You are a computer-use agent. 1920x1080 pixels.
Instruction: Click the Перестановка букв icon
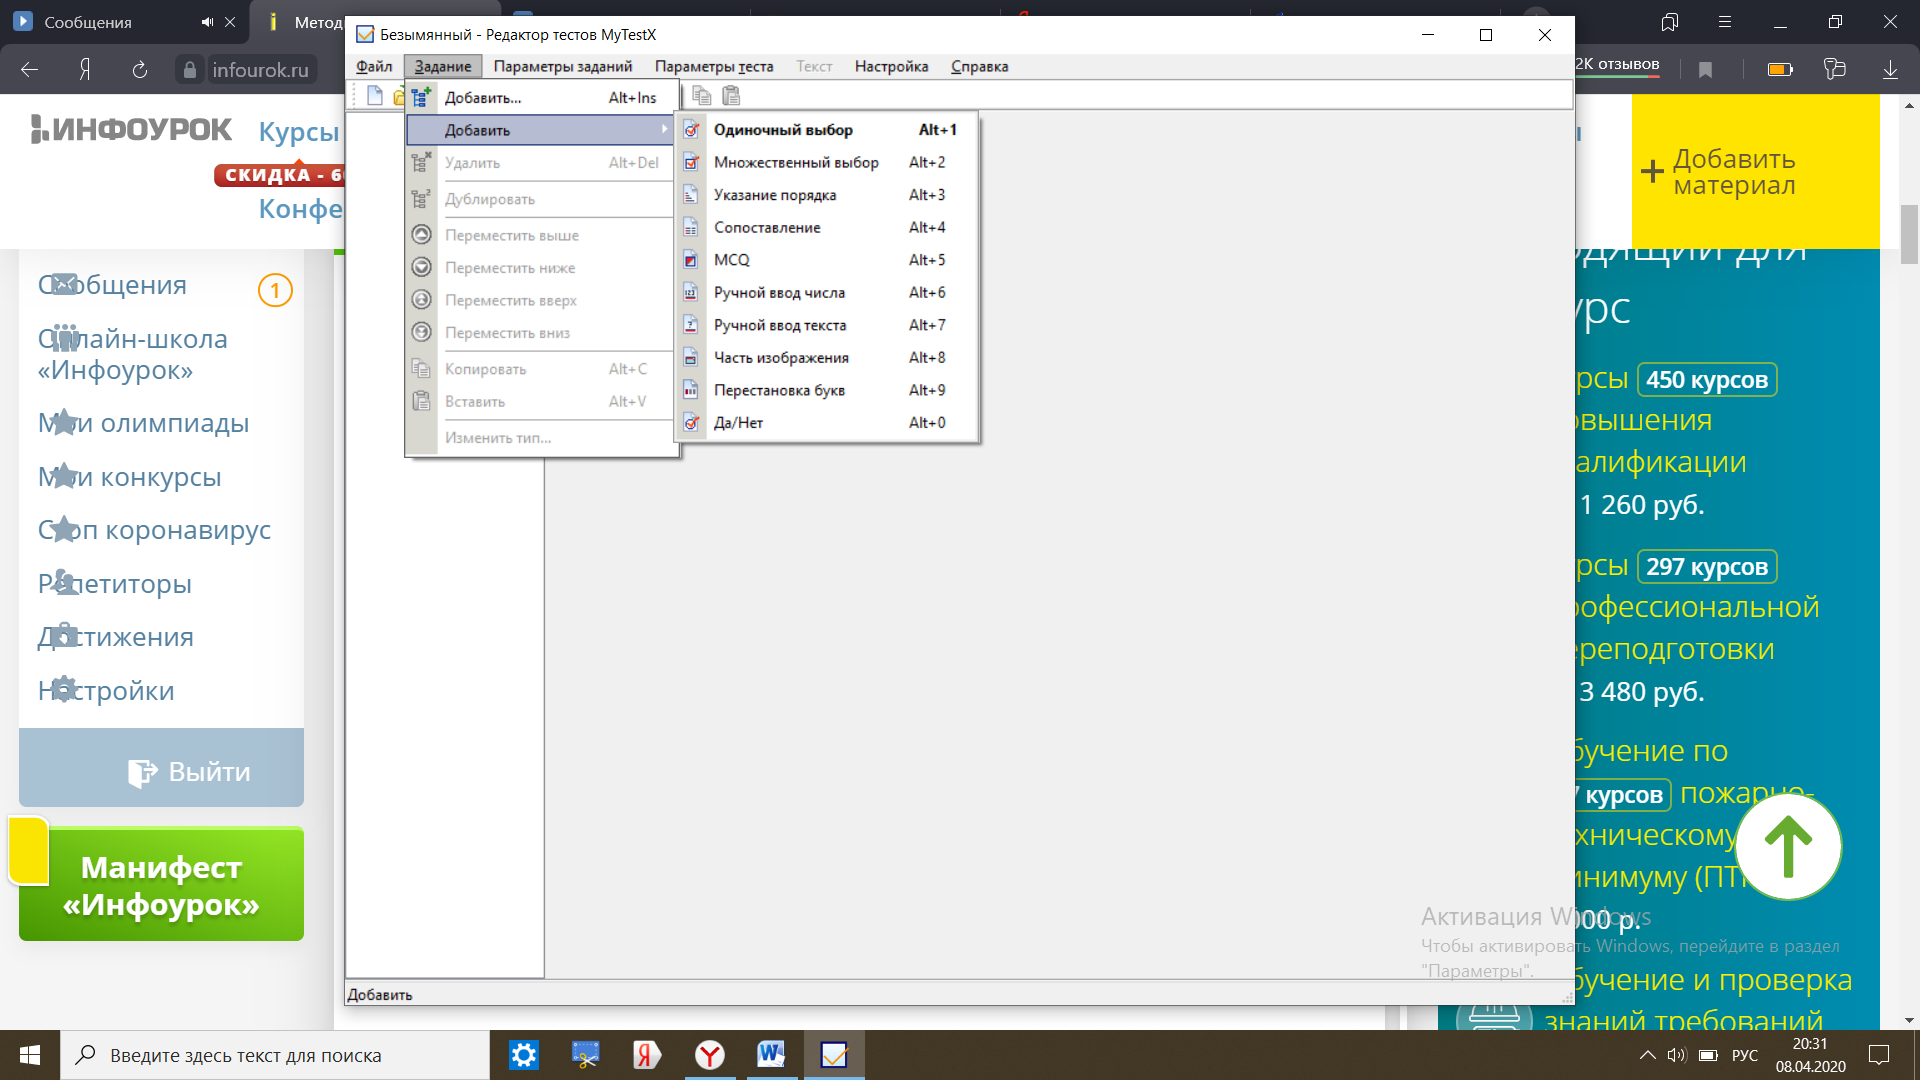coord(691,390)
